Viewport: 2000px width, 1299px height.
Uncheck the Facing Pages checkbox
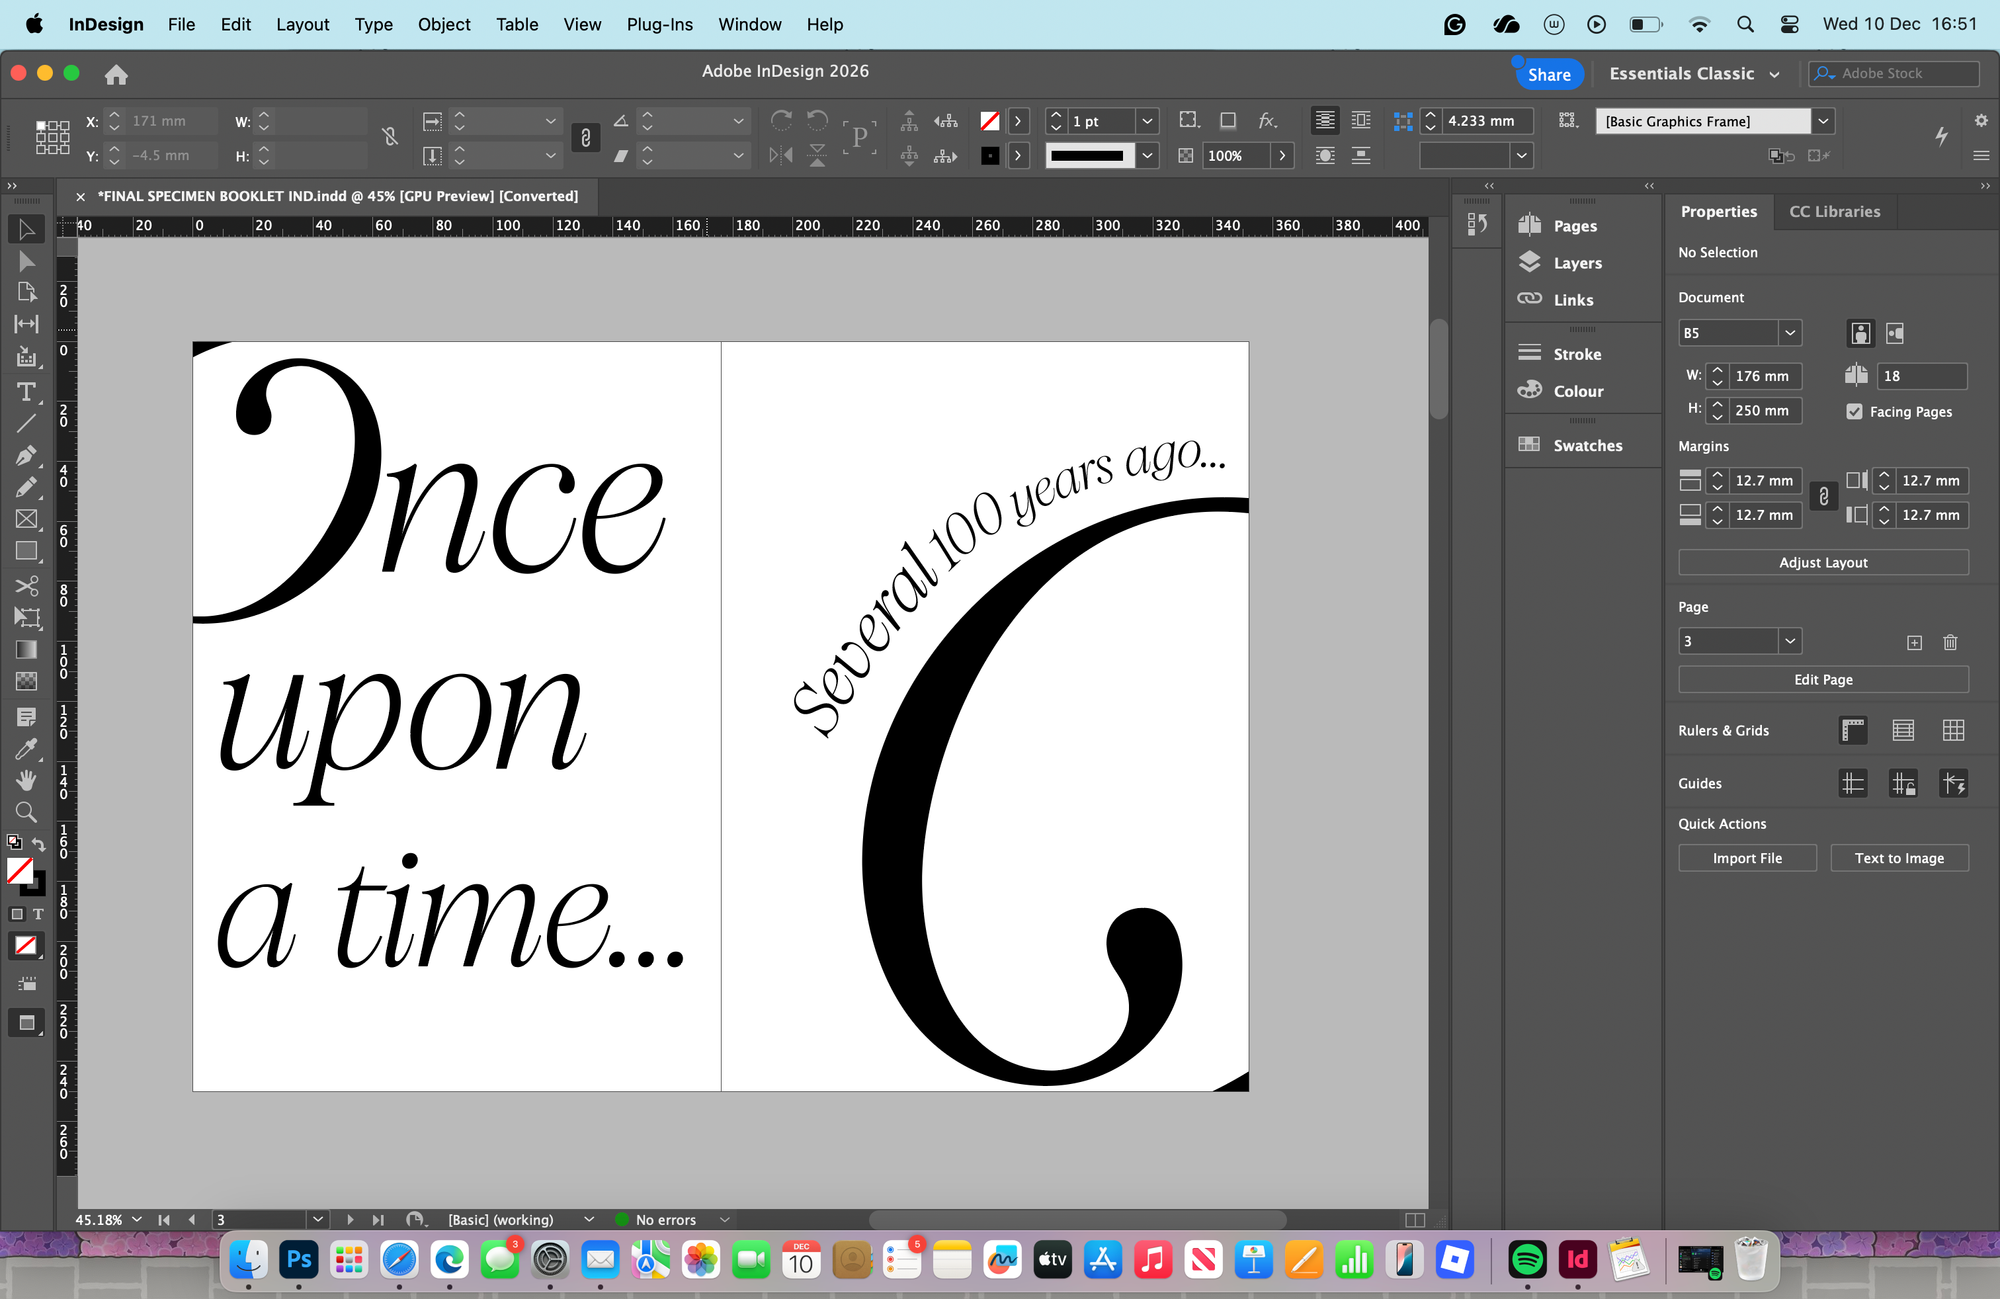(1854, 411)
